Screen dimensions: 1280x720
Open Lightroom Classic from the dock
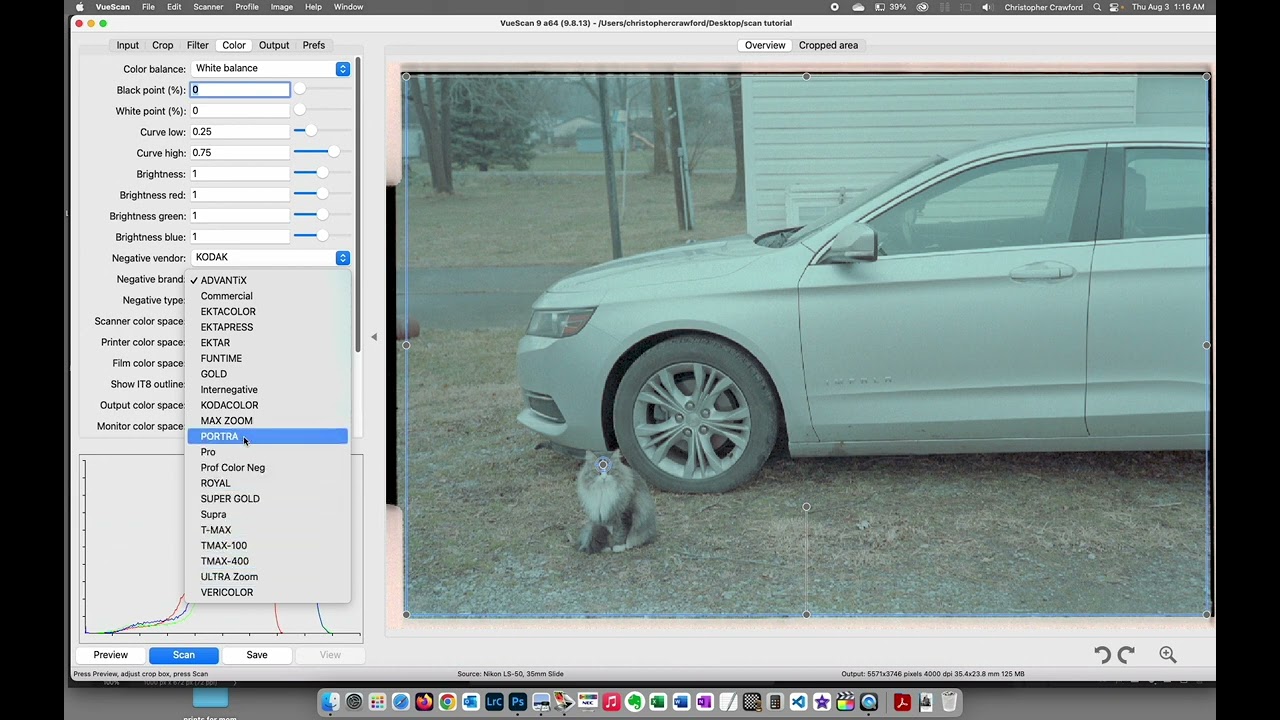(x=494, y=702)
